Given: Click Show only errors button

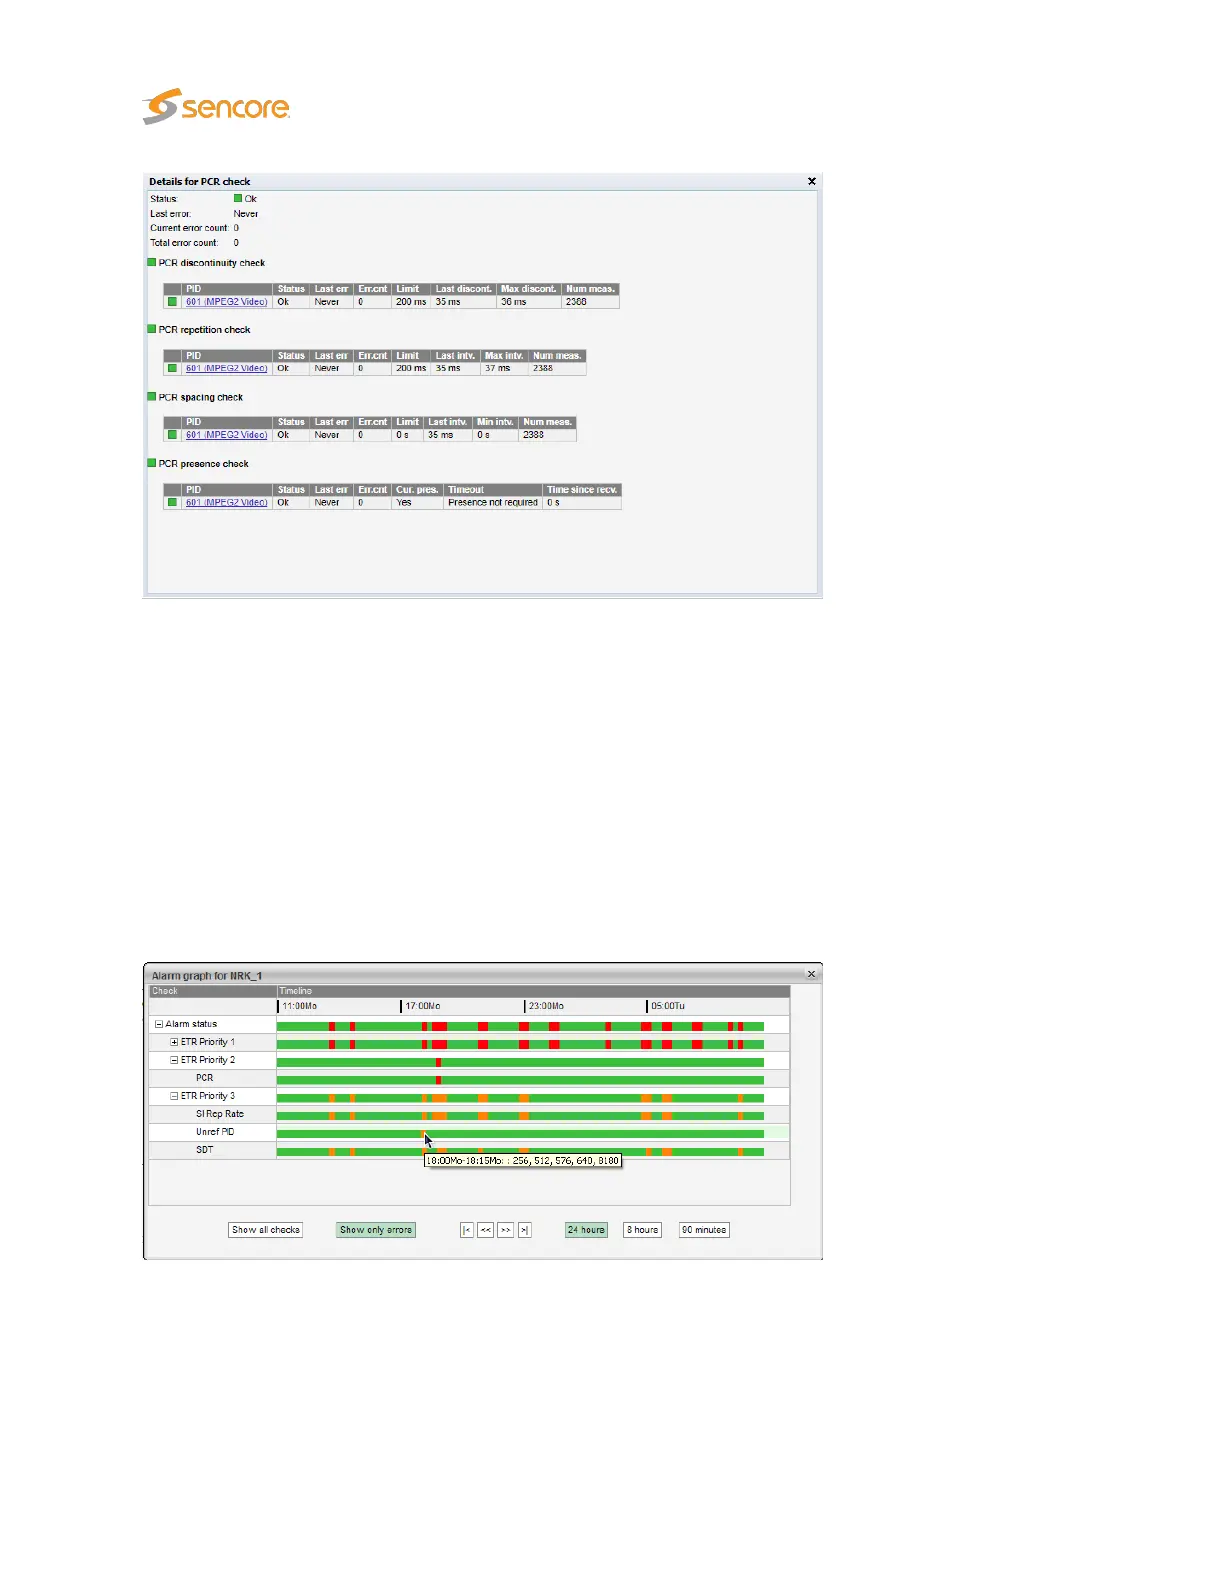Looking at the screenshot, I should tap(376, 1230).
